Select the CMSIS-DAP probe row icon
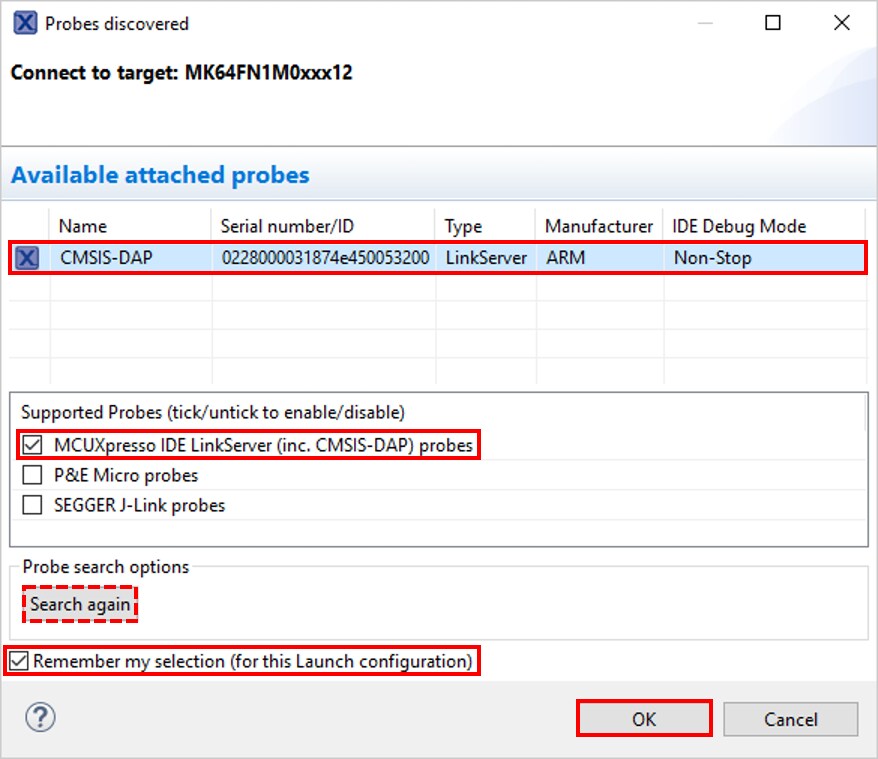Screen dimensions: 878x759 pos(27,258)
